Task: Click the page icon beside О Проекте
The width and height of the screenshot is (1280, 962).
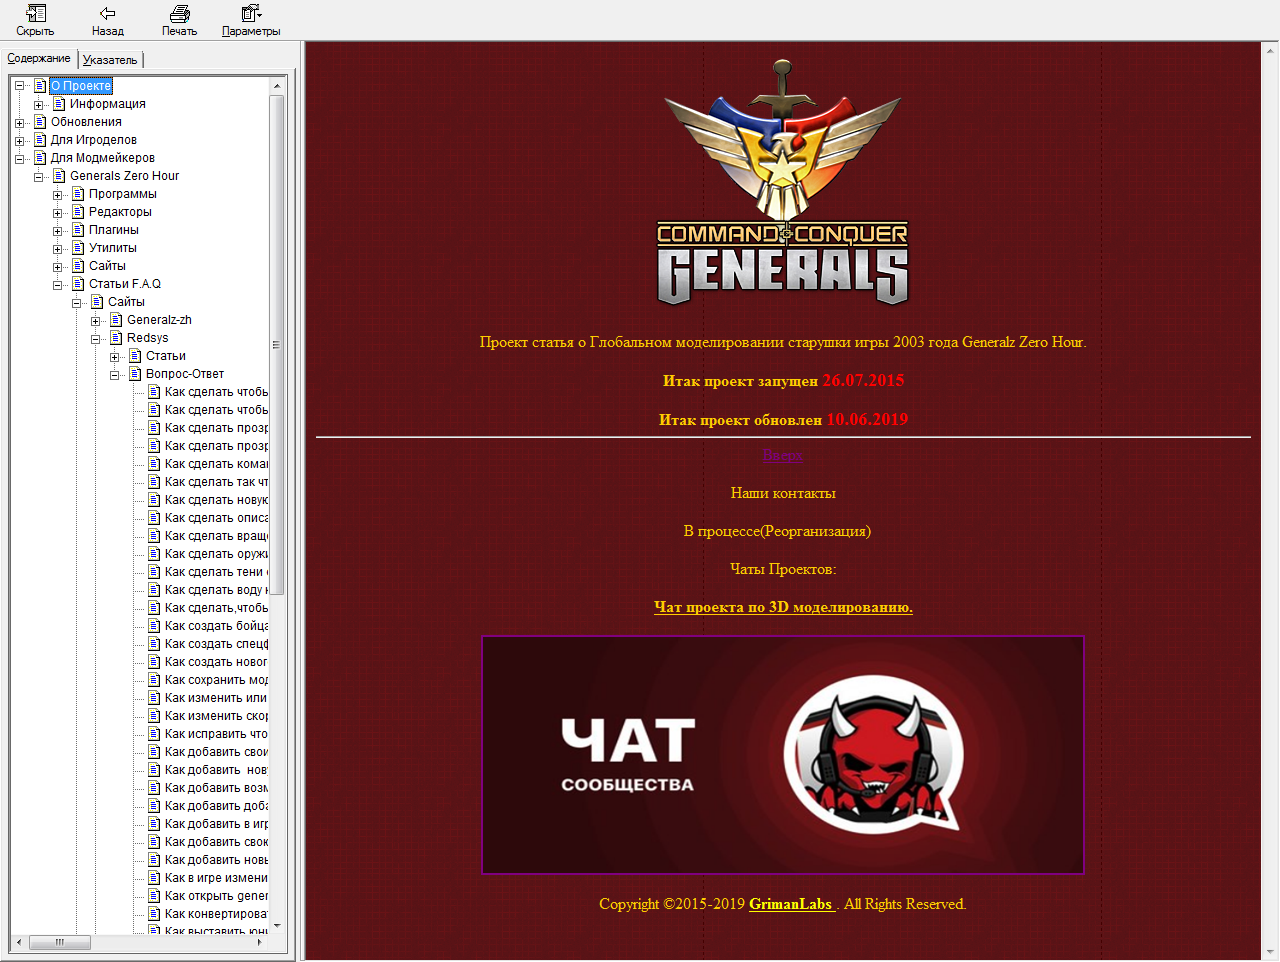Action: tap(40, 86)
